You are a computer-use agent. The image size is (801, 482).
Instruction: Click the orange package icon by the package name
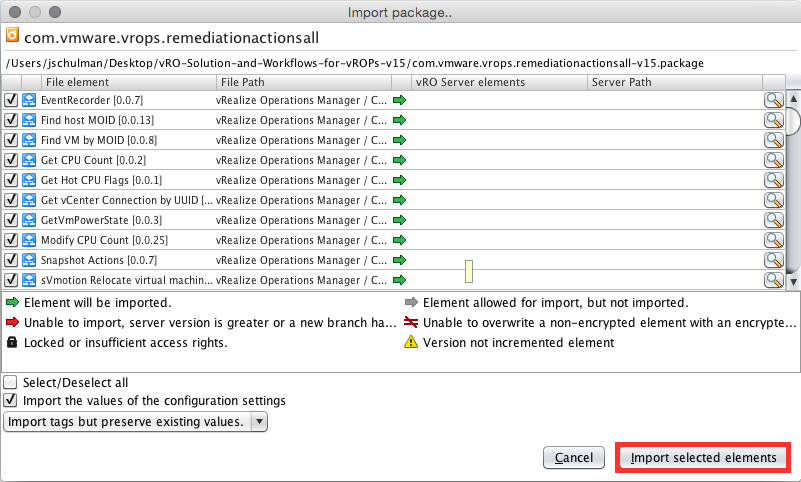[x=12, y=35]
